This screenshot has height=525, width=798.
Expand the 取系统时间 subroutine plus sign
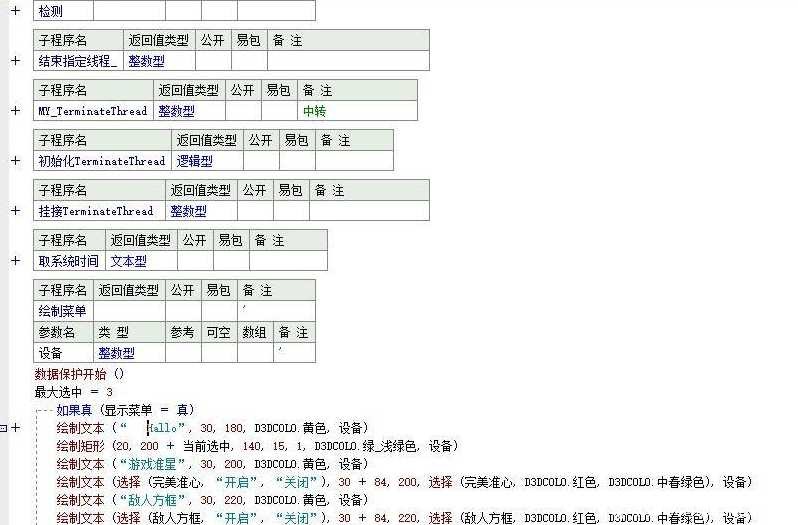pyautogui.click(x=16, y=260)
